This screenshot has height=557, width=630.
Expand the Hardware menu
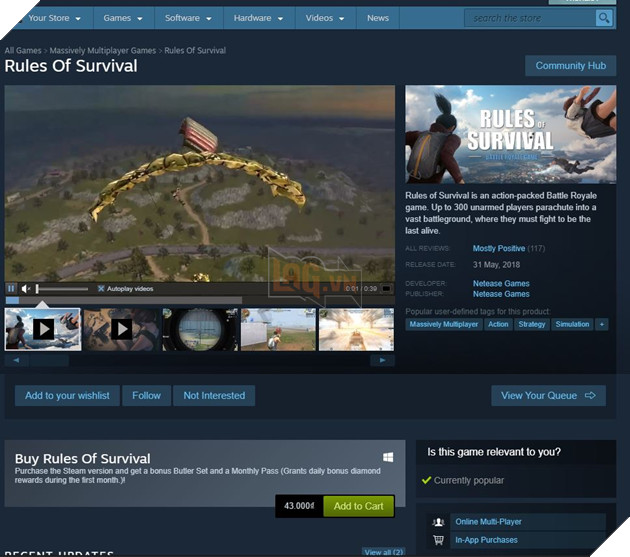point(259,18)
